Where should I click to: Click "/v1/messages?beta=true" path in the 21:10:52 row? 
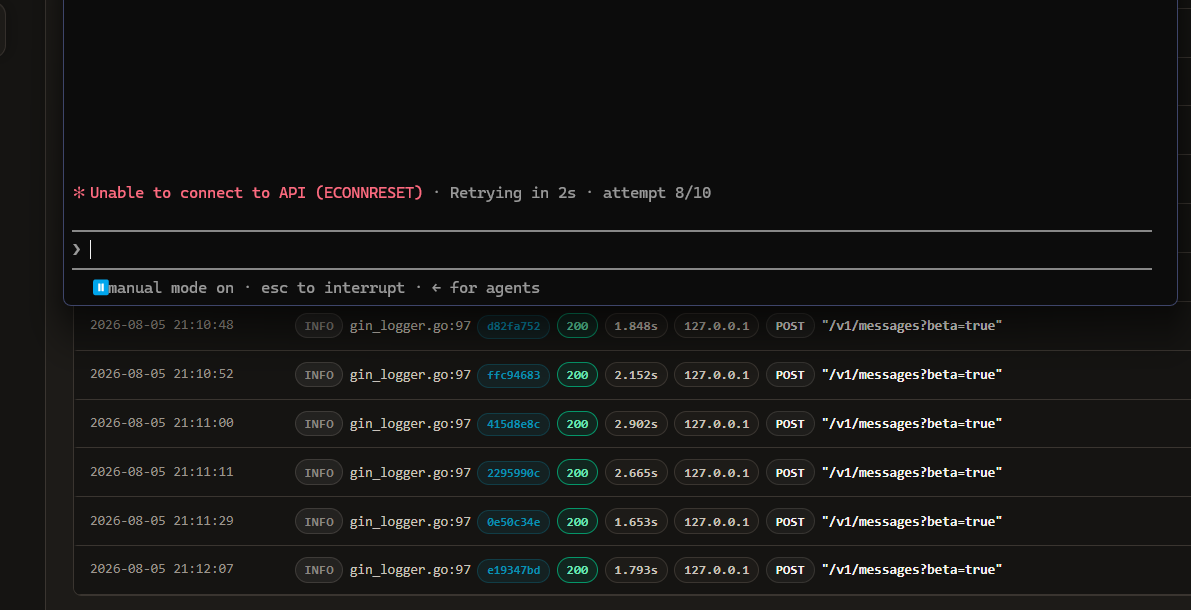[912, 375]
